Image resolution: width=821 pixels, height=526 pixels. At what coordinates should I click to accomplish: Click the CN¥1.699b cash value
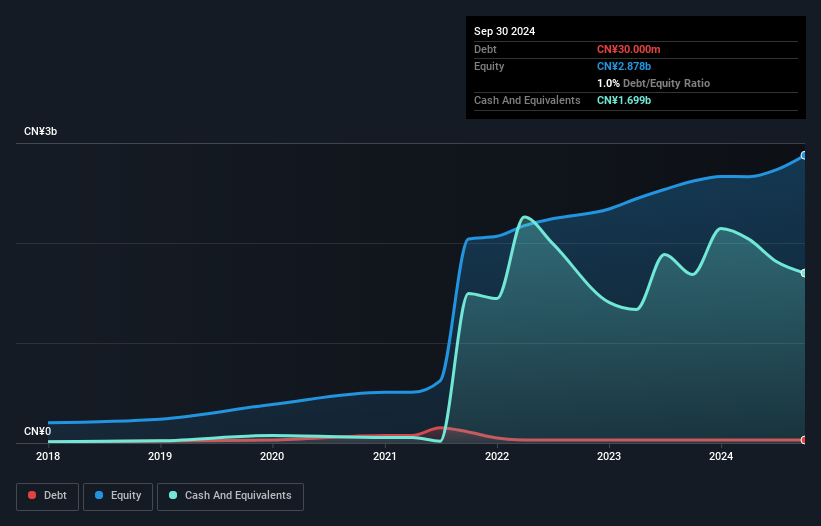click(x=624, y=100)
